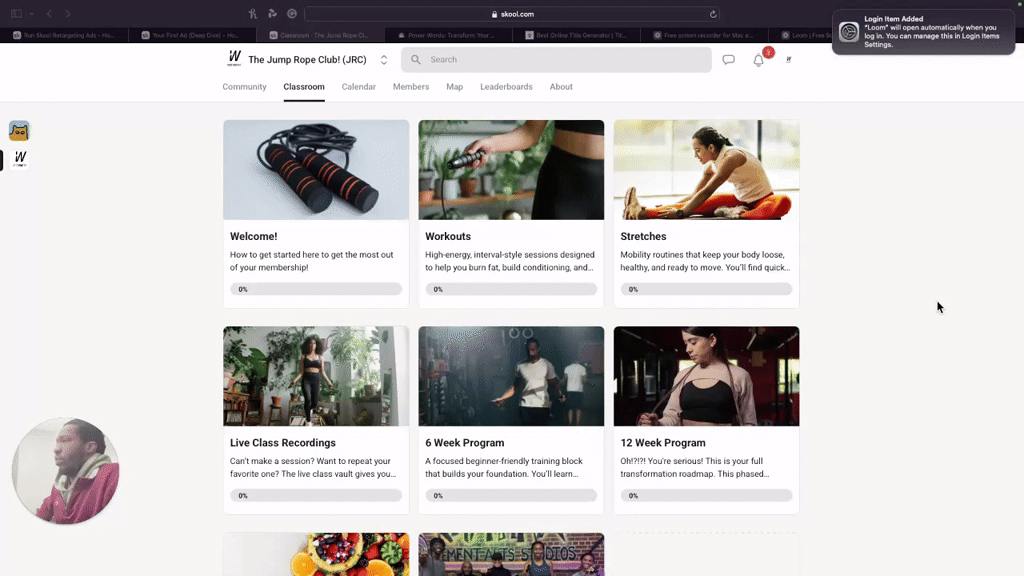The height and width of the screenshot is (576, 1024).
Task: Expand the community switcher arrows
Action: point(384,59)
